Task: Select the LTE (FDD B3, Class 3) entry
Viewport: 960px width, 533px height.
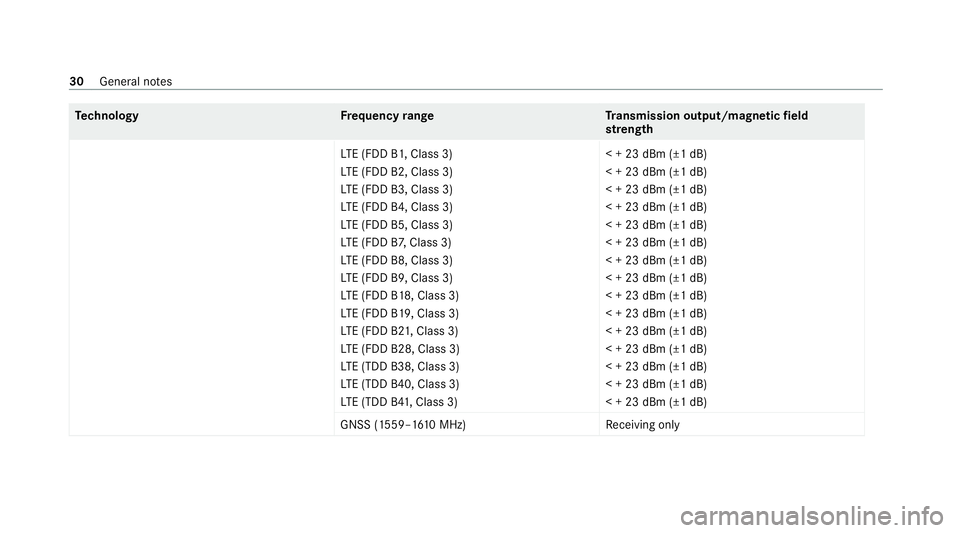Action: coord(396,190)
